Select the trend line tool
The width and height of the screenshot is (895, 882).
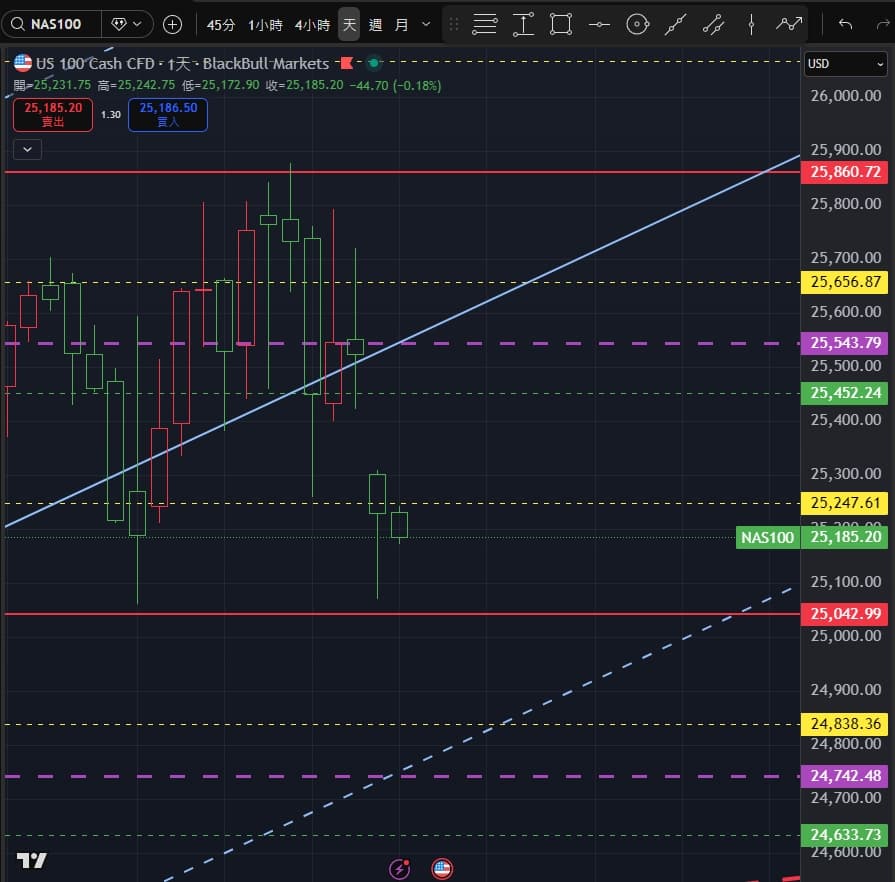[675, 25]
